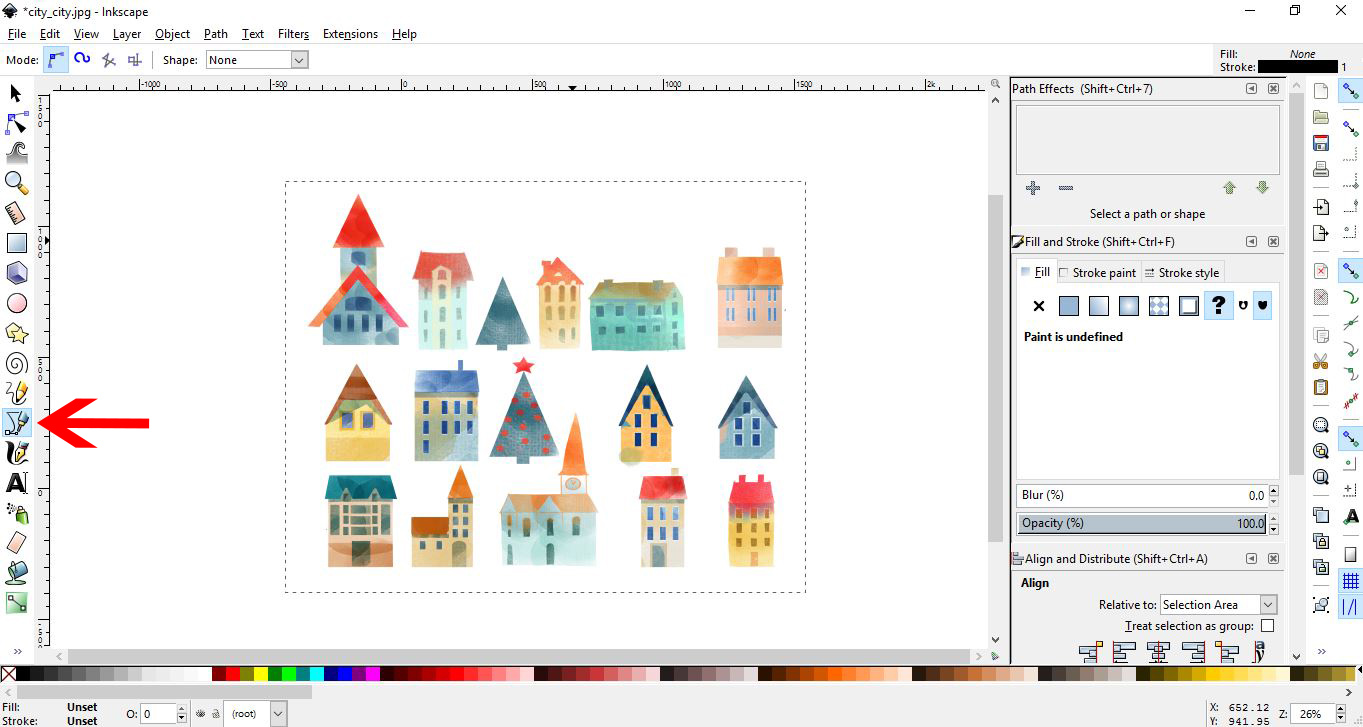
Task: Select the Selector arrow tool
Action: pos(16,93)
